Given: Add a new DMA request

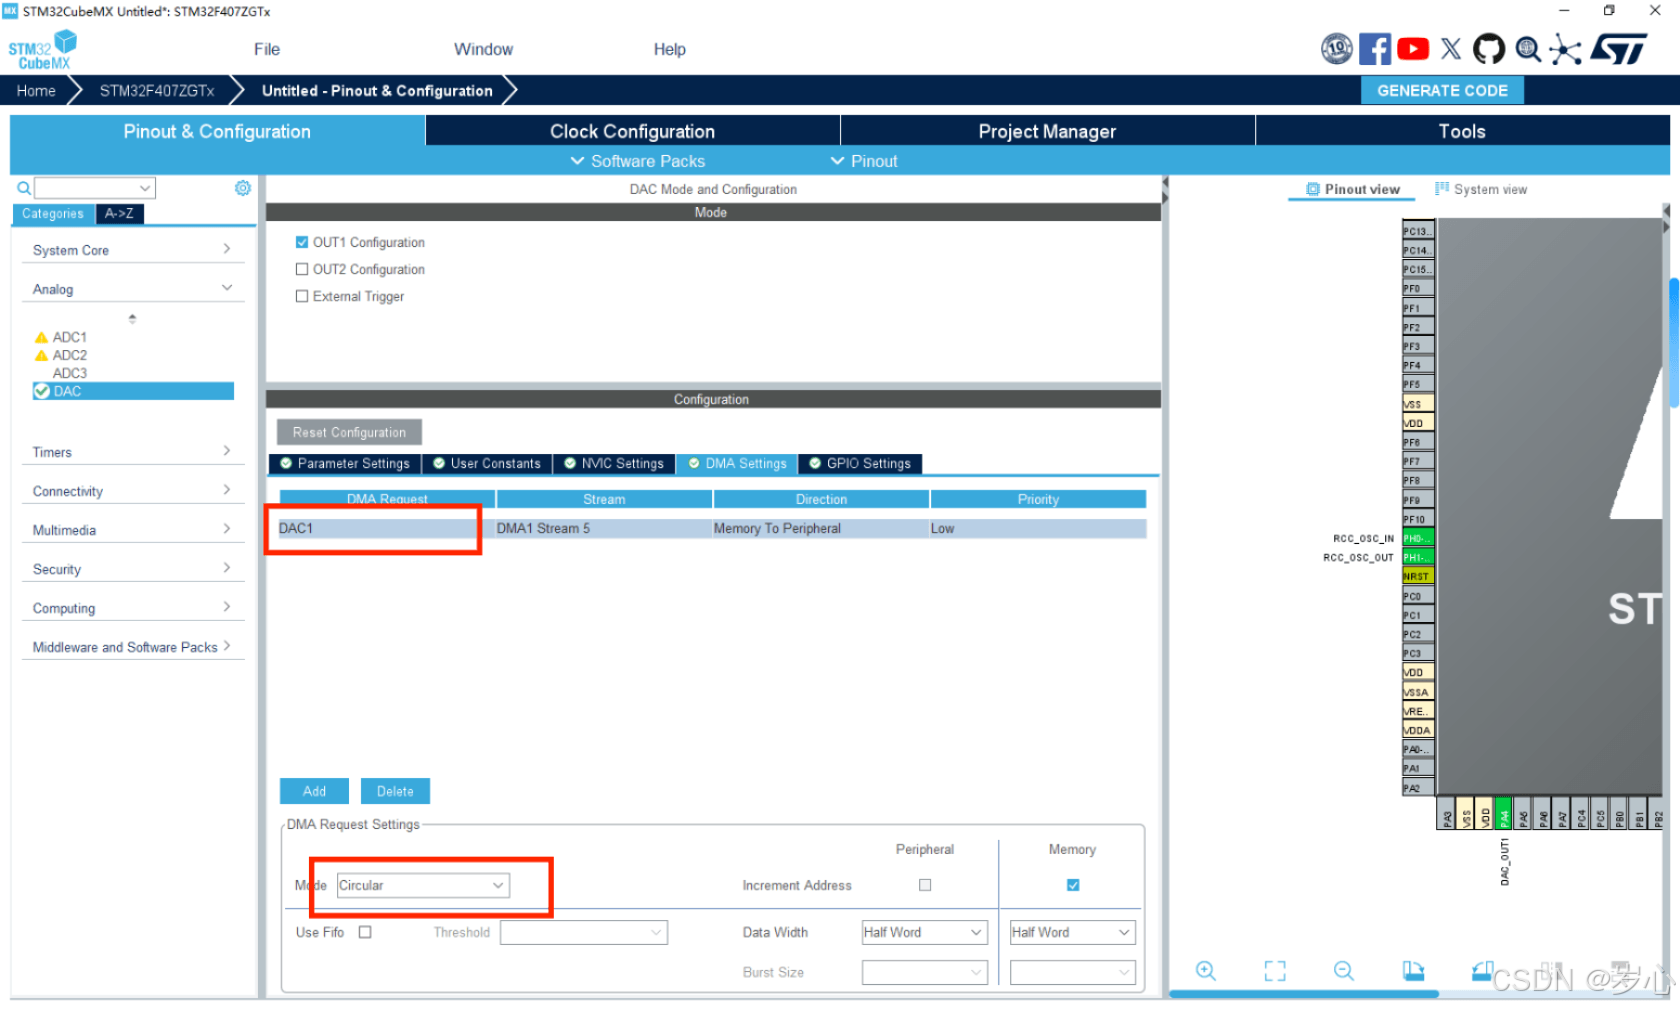Looking at the screenshot, I should 314,791.
